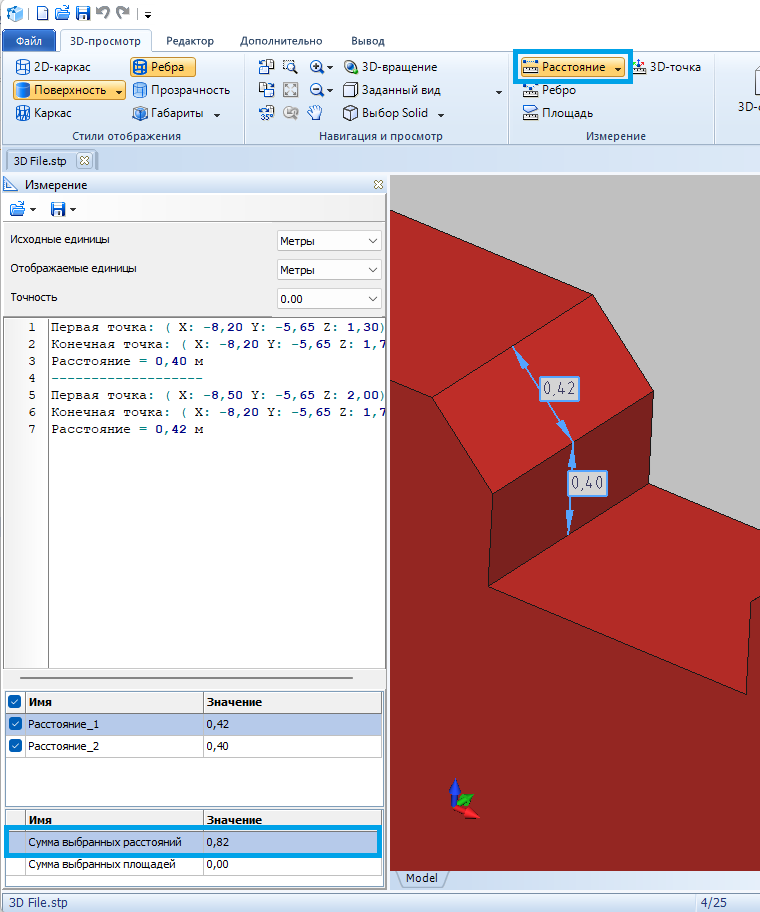This screenshot has height=912, width=760.
Task: Uncheck the Расстояние_2 checkbox
Action: [x=15, y=746]
